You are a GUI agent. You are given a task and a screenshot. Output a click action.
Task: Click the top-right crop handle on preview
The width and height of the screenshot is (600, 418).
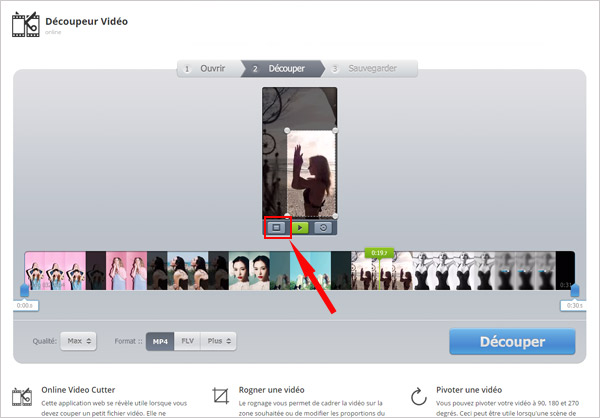[334, 130]
